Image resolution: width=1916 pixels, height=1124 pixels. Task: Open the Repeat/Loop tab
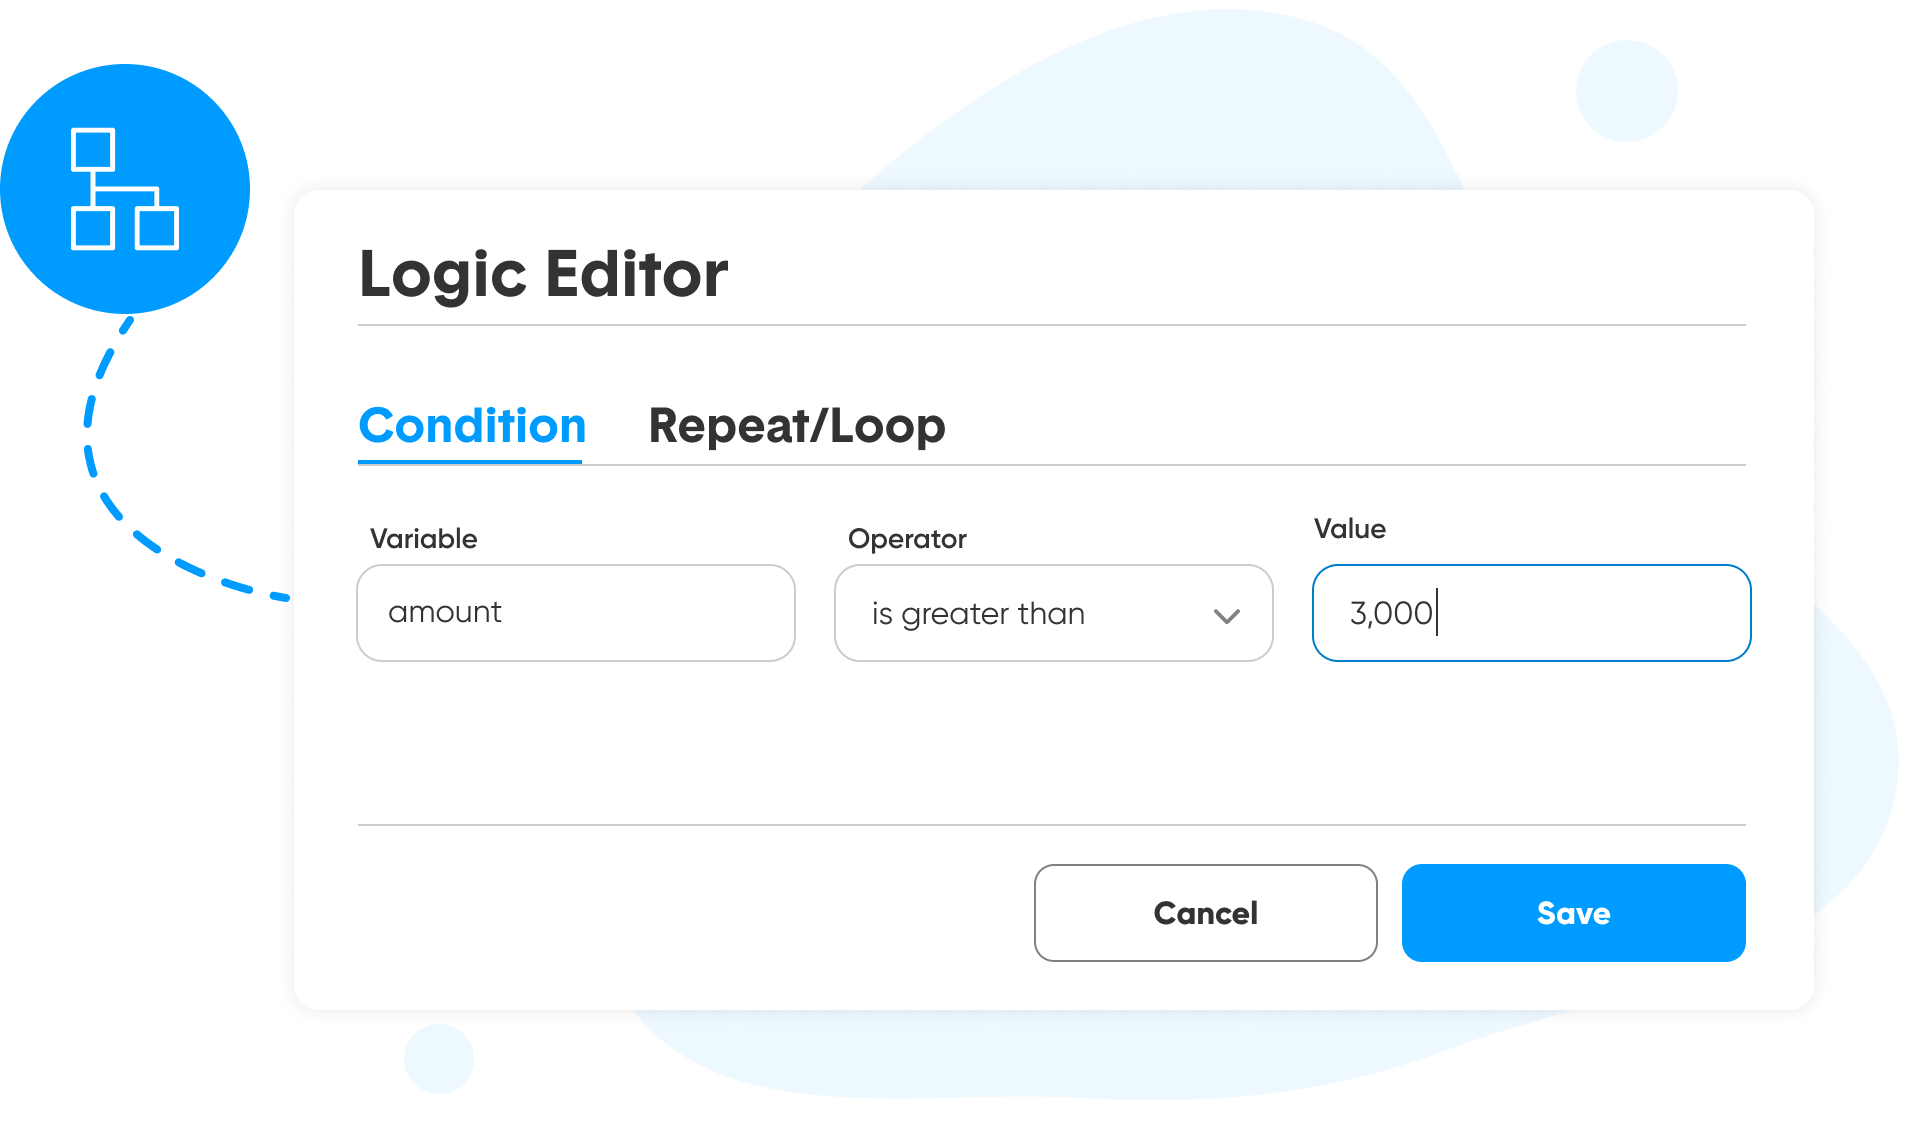[x=796, y=426]
